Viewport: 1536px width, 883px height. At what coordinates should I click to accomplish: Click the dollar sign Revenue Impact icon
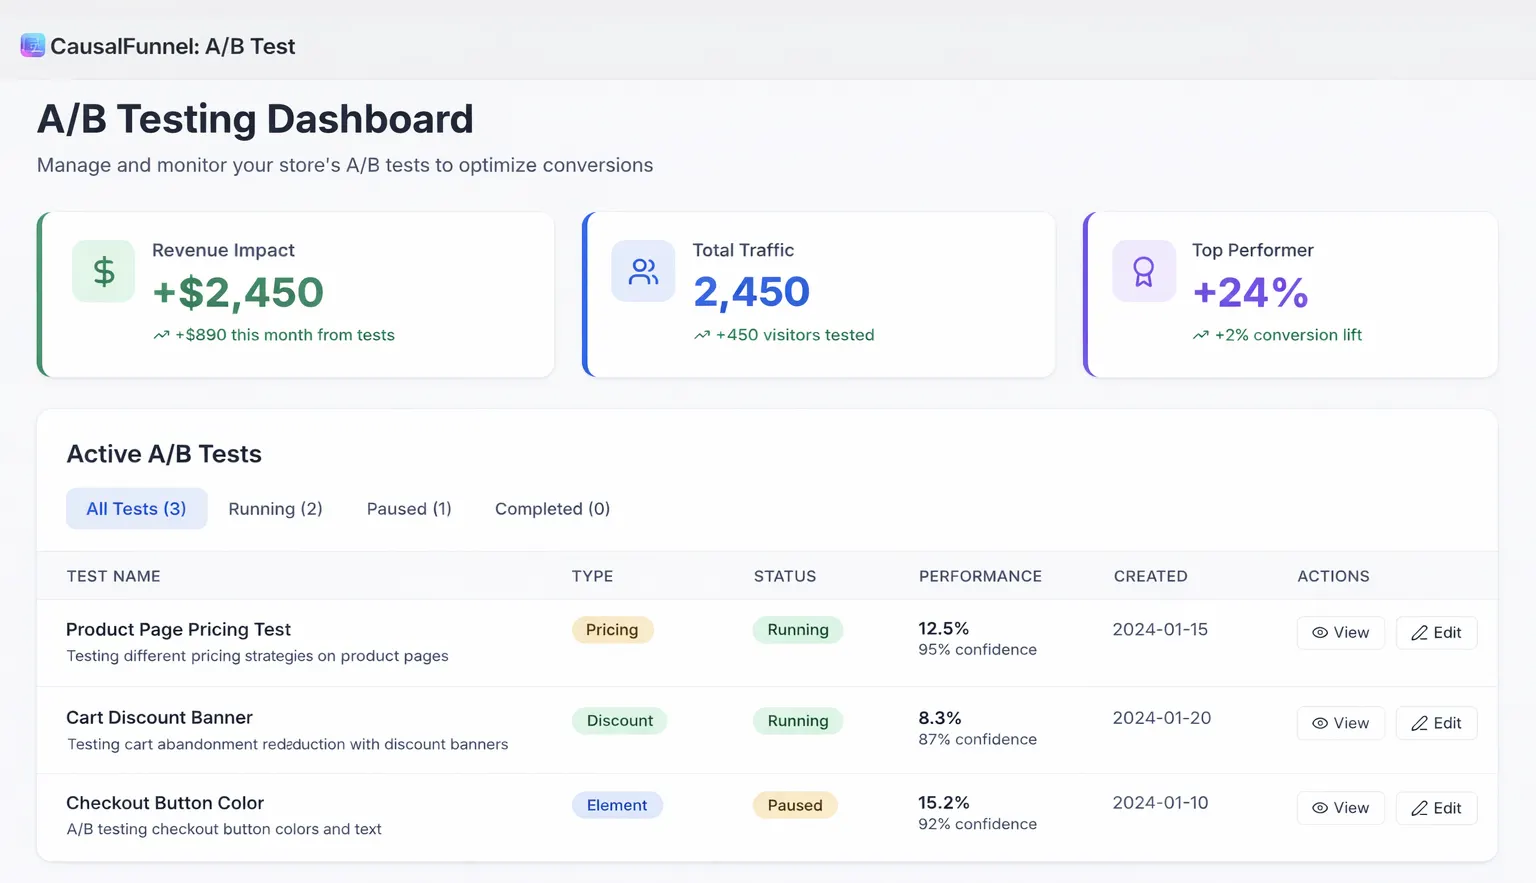[x=104, y=271]
